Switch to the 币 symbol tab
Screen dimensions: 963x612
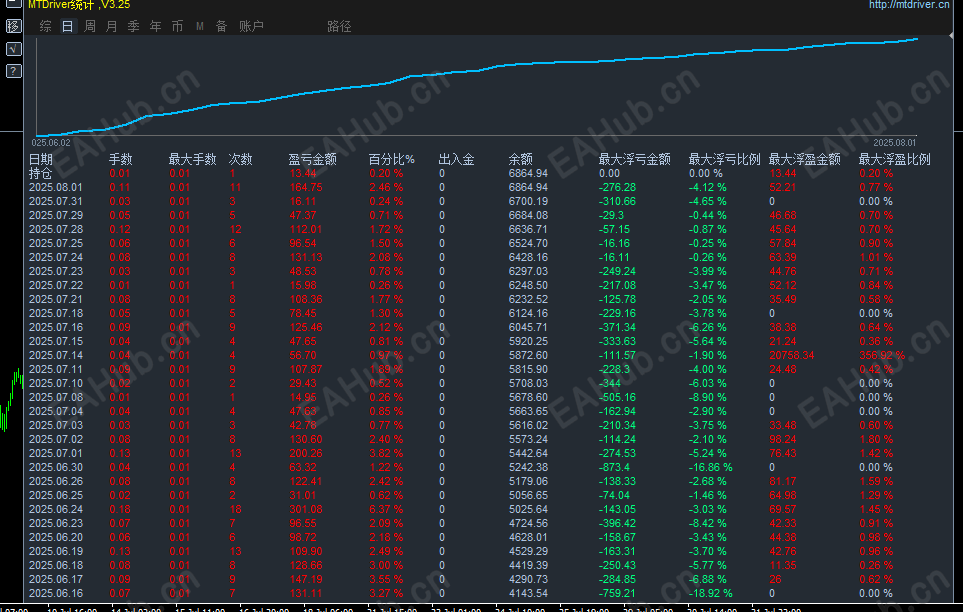point(177,26)
